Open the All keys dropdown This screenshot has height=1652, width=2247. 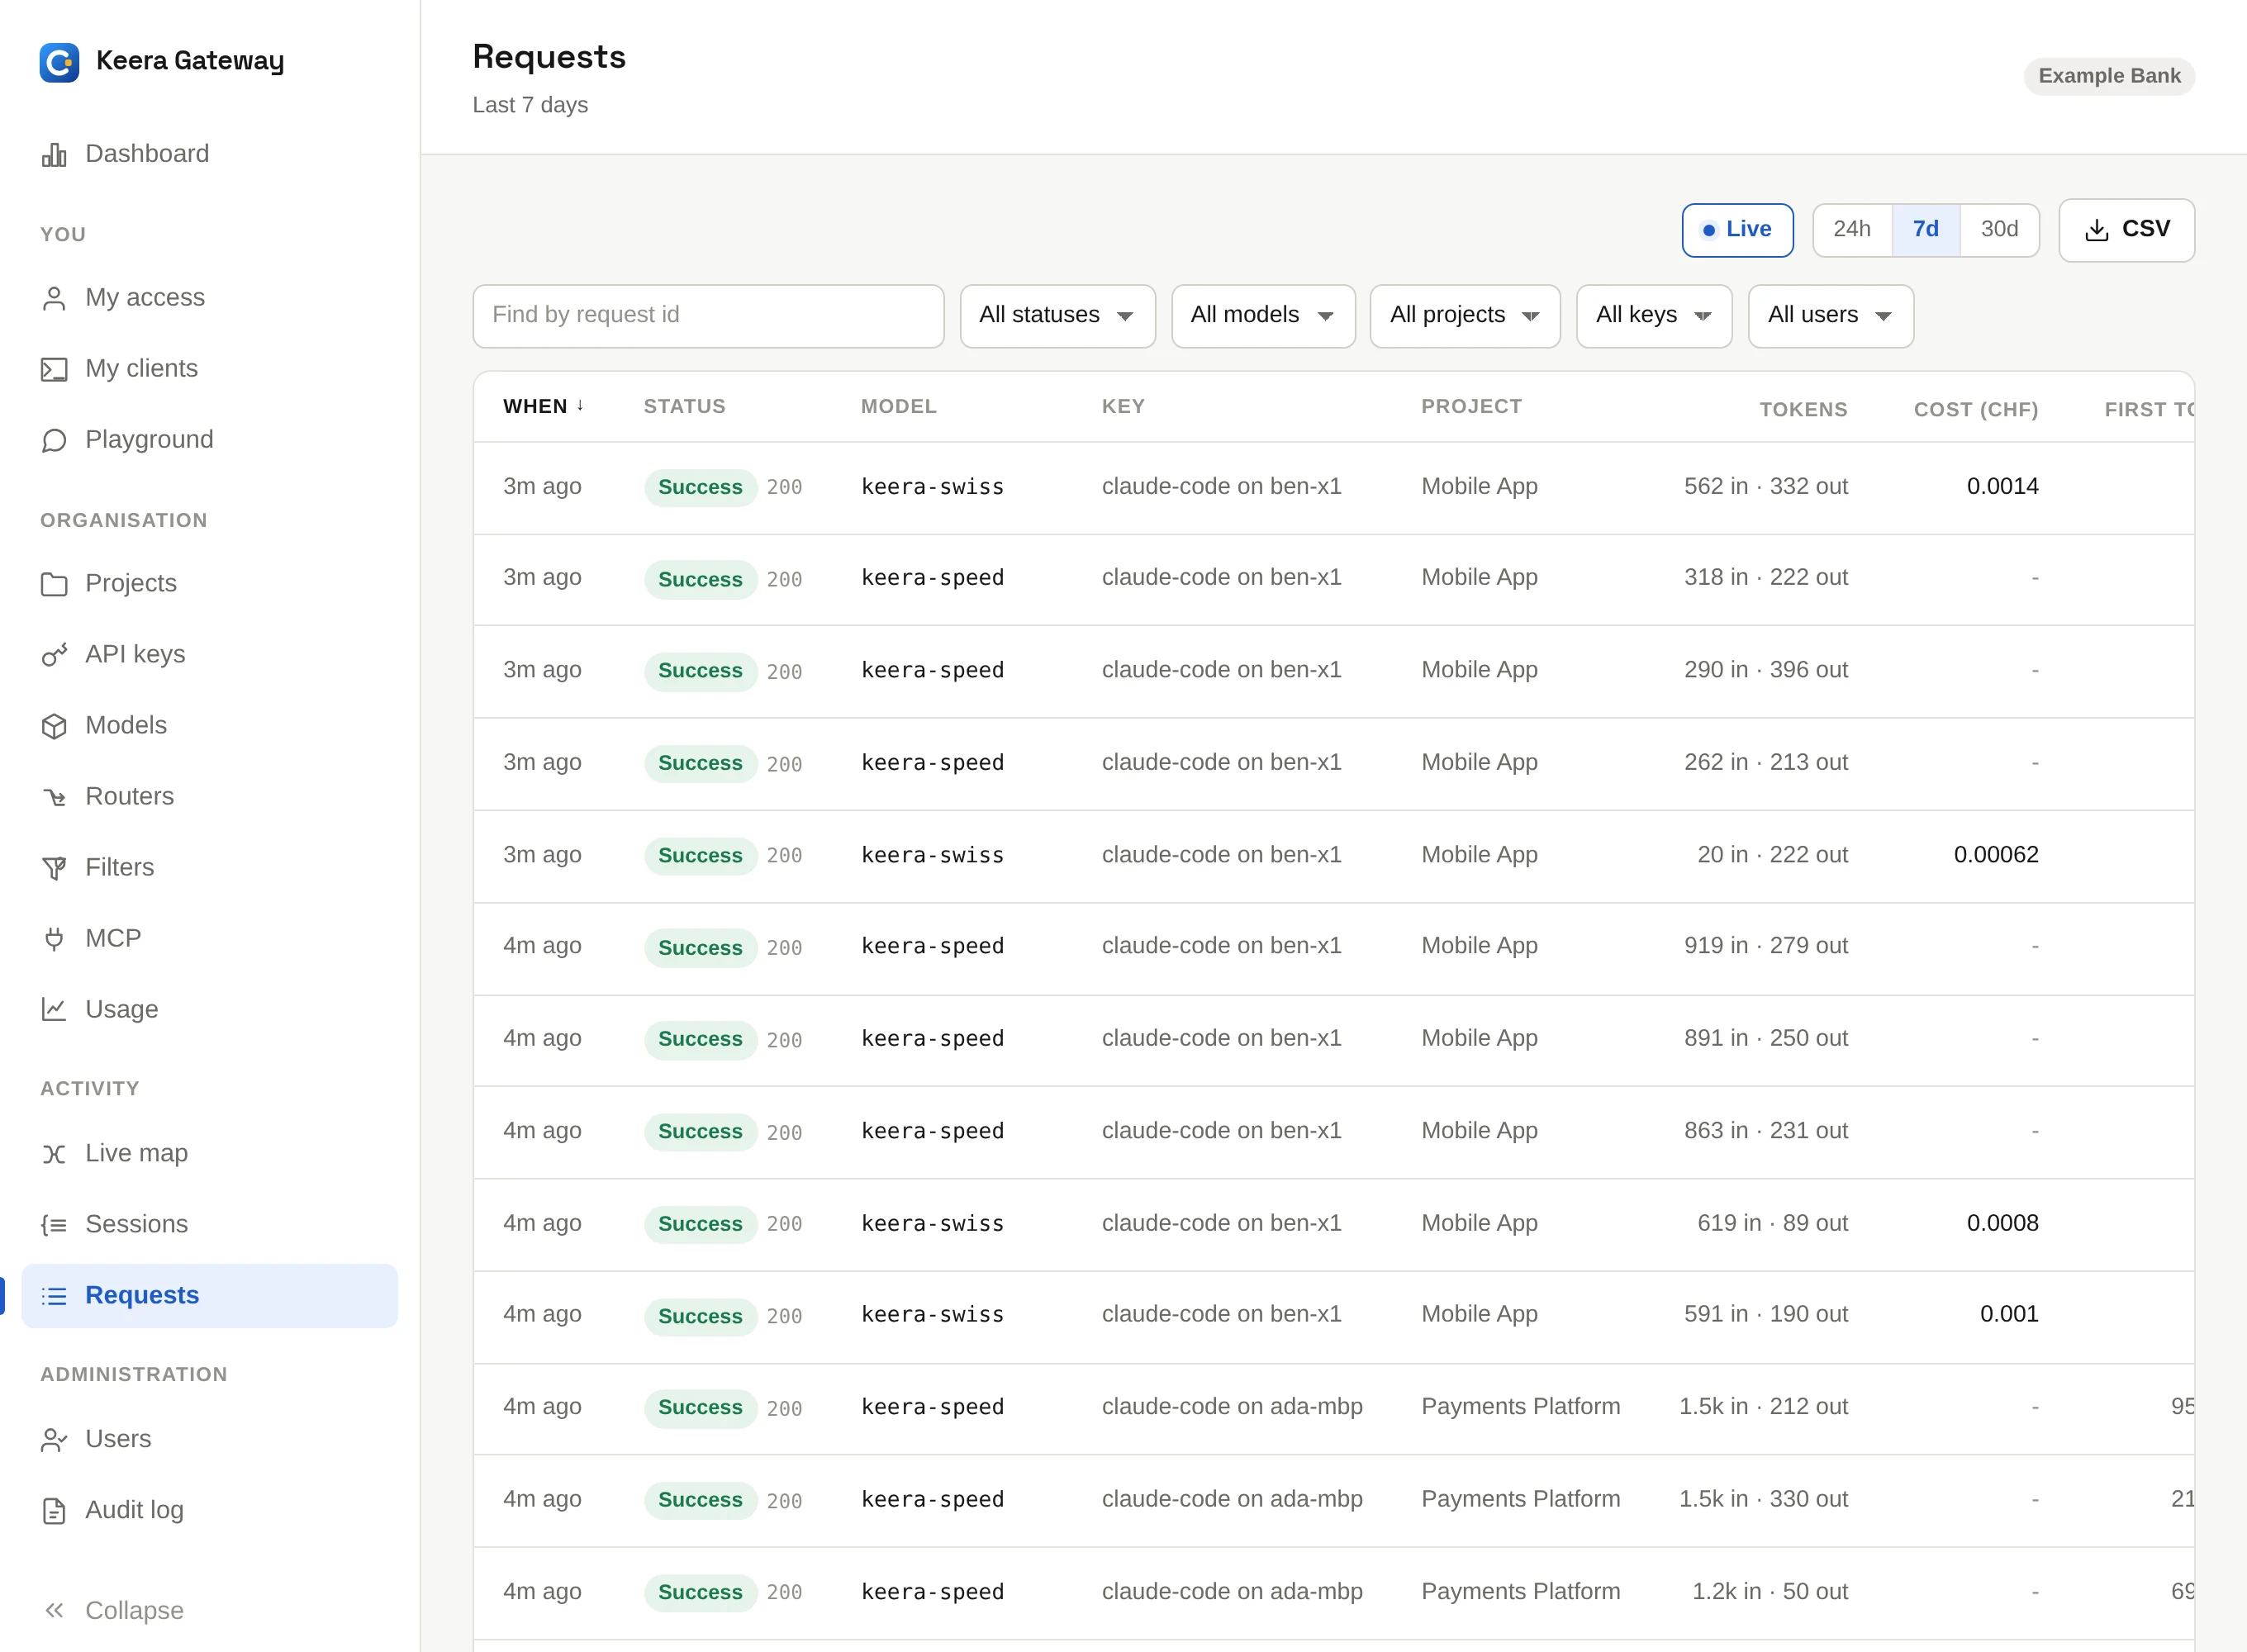click(1654, 316)
